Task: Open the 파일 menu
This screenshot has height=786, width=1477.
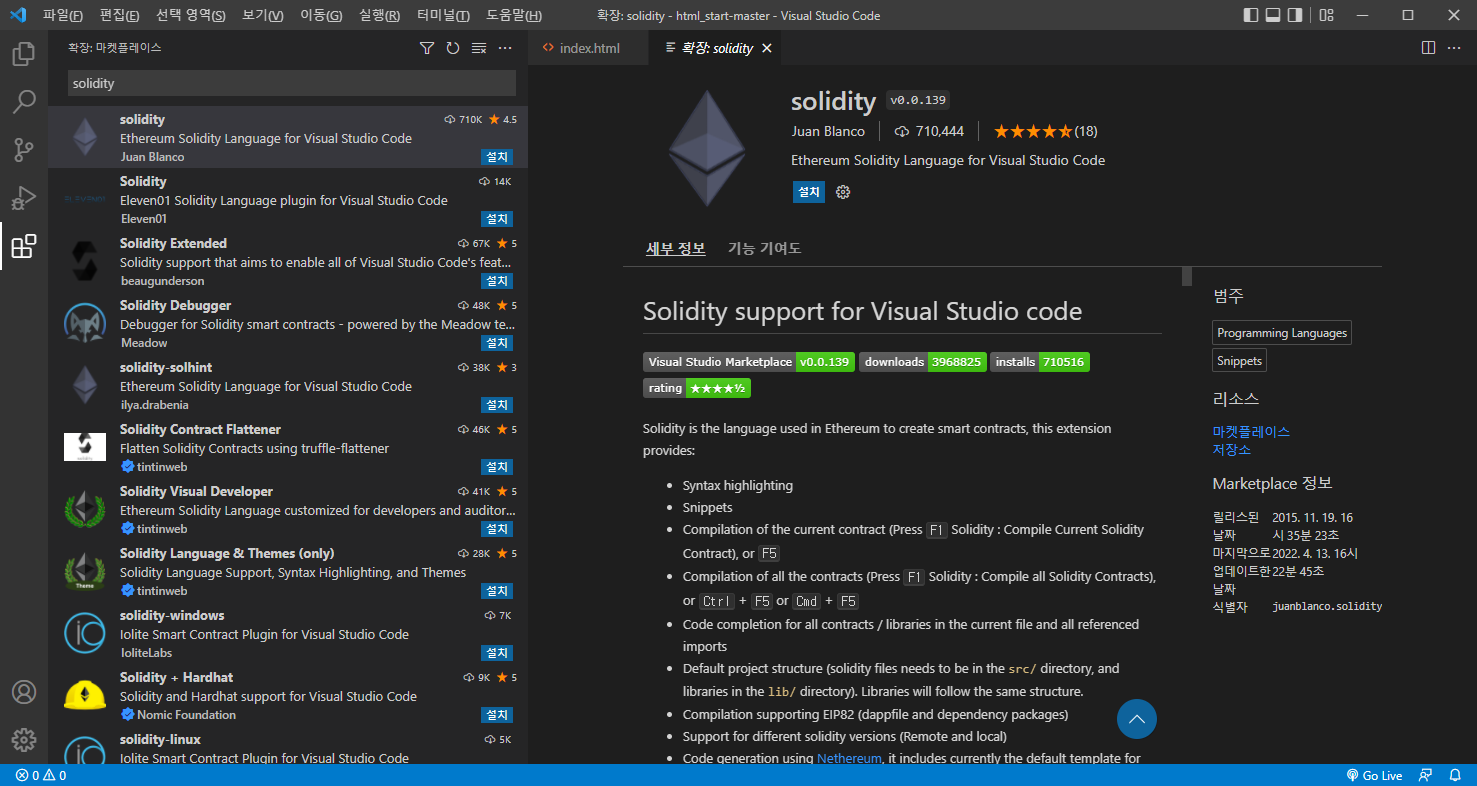Action: pyautogui.click(x=63, y=15)
